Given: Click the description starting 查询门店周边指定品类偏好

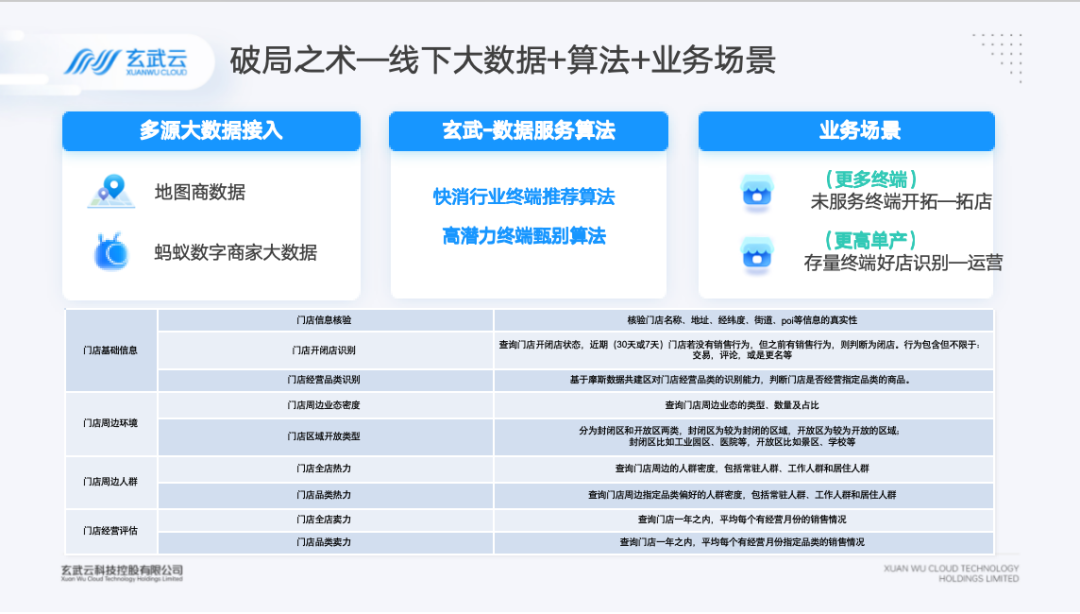Looking at the screenshot, I should point(742,495).
